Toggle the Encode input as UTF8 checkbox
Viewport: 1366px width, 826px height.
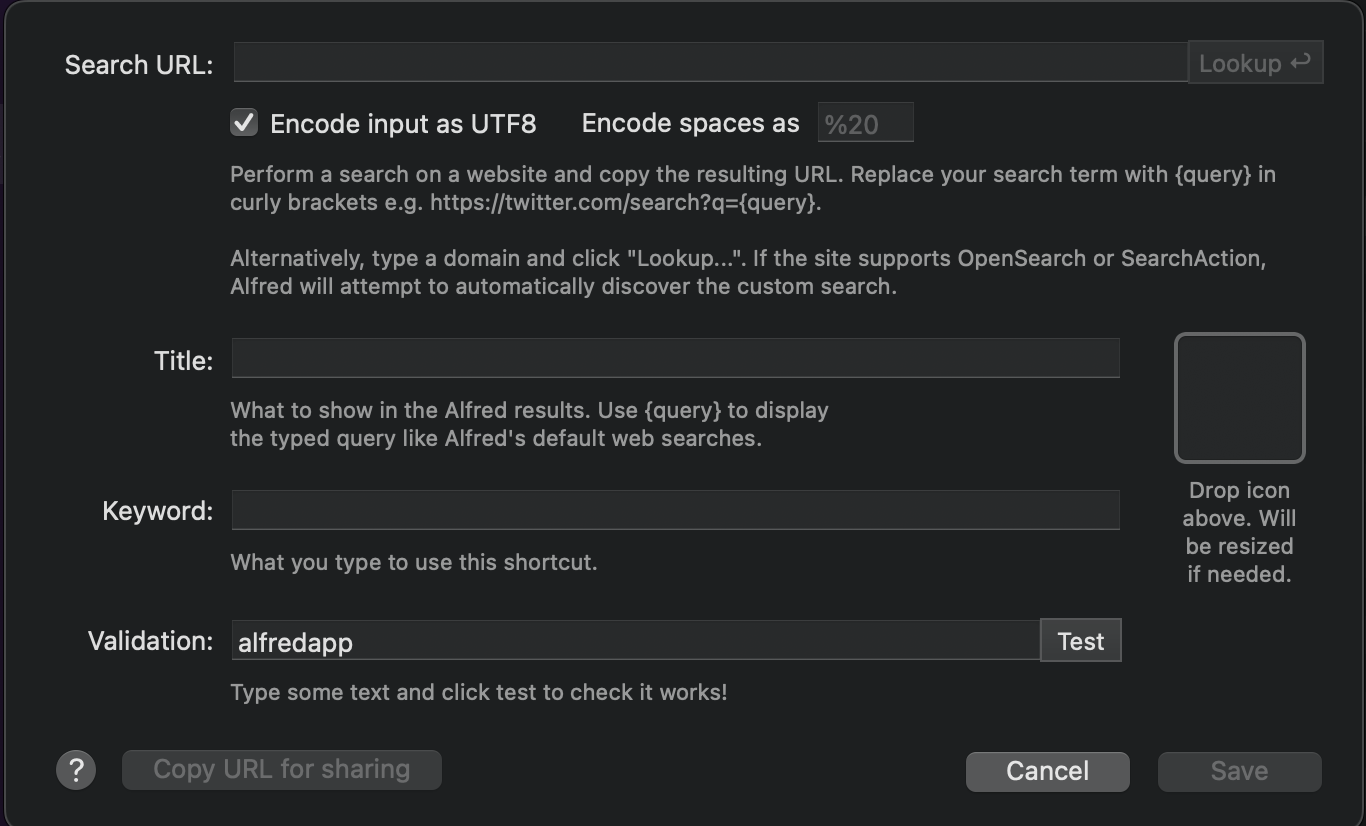coord(244,123)
